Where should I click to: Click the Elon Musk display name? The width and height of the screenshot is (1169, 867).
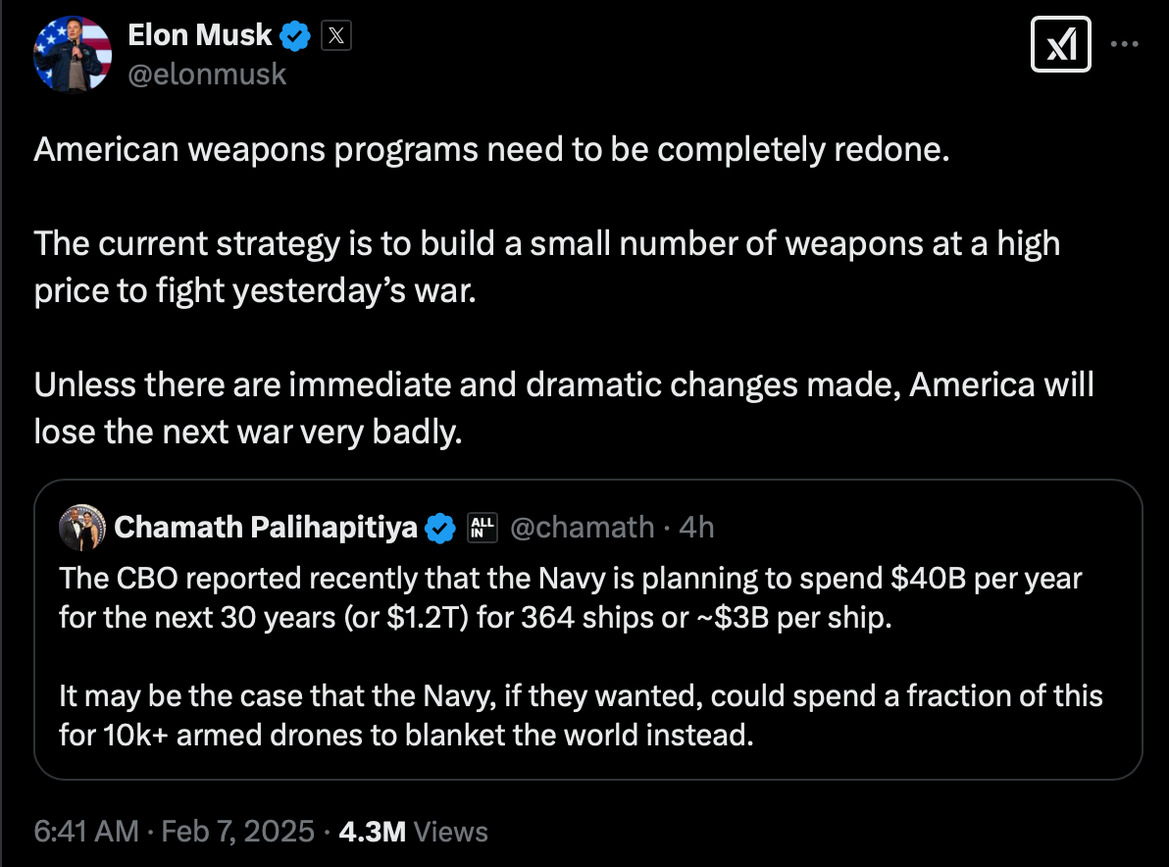pyautogui.click(x=200, y=35)
